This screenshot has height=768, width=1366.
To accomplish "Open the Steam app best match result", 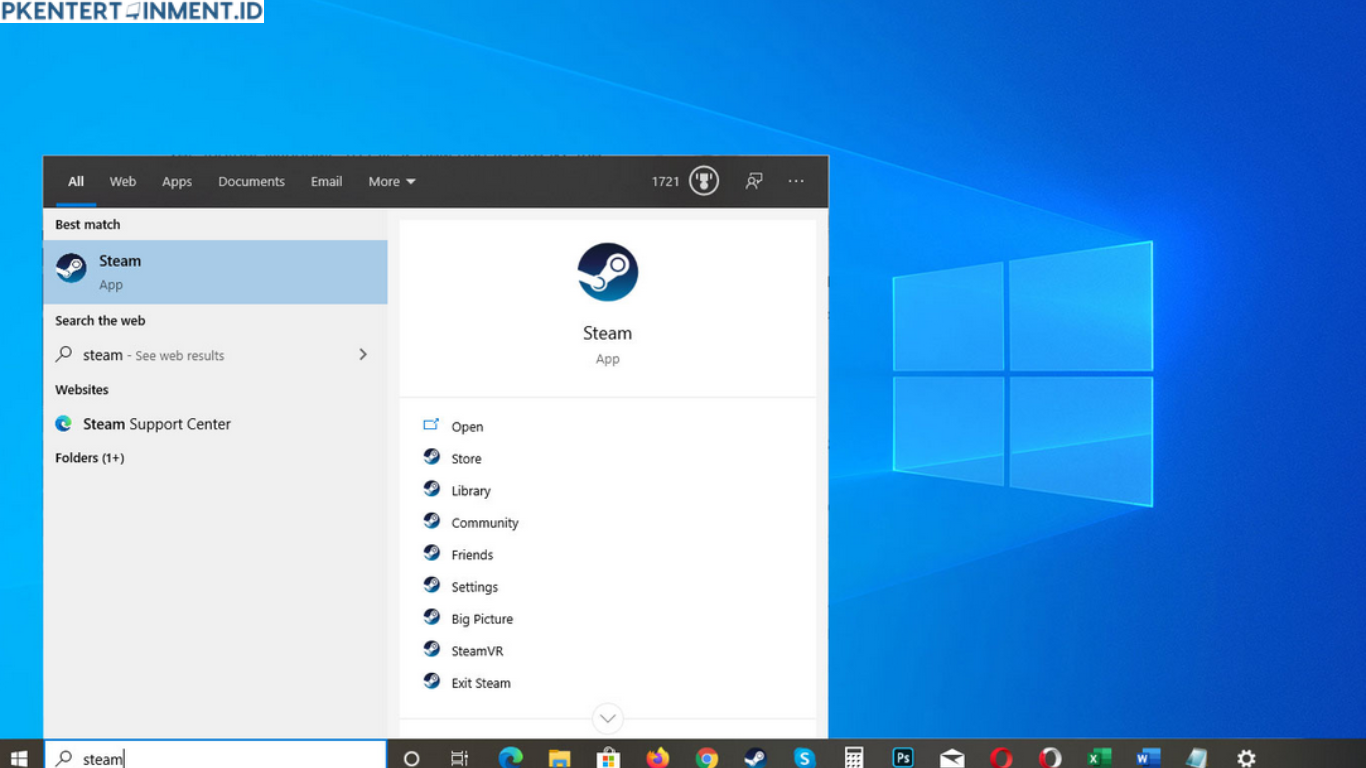I will [x=215, y=272].
